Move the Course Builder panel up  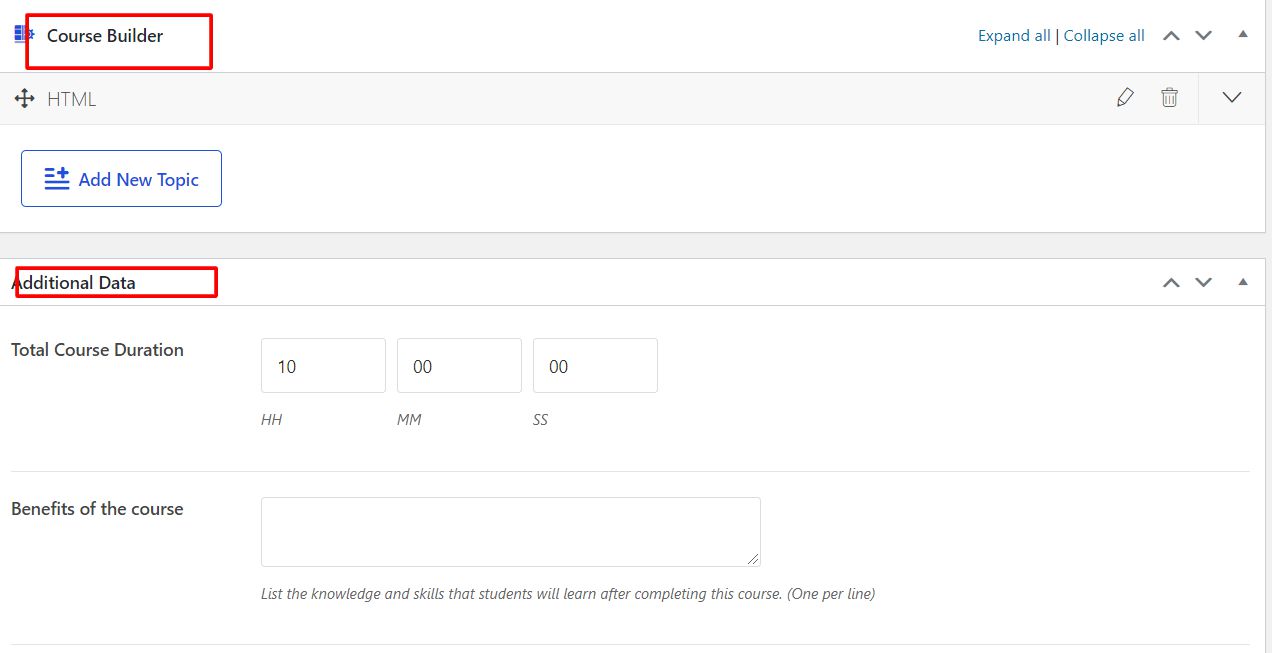click(1171, 36)
